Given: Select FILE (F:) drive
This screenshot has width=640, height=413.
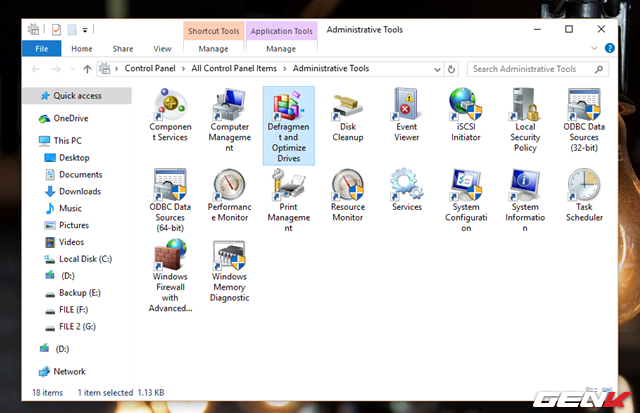Looking at the screenshot, I should (x=66, y=310).
